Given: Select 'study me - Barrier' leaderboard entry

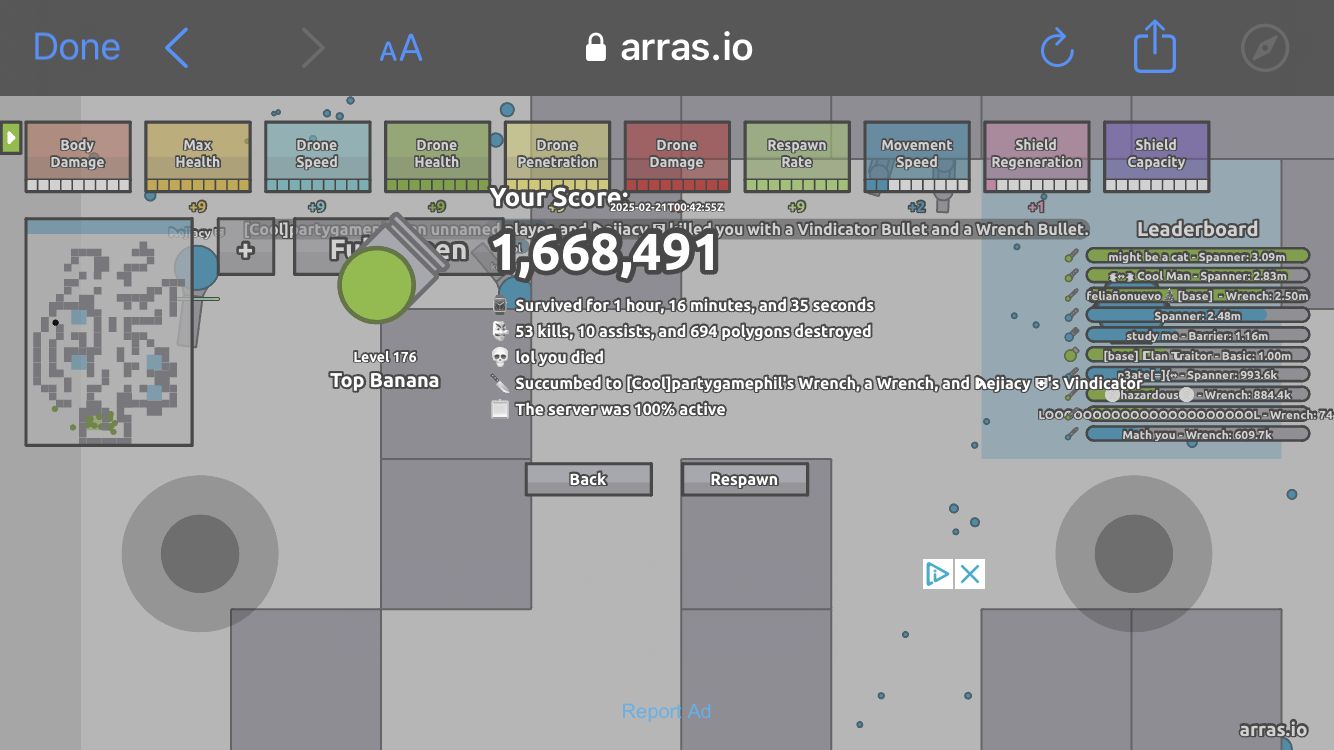Looking at the screenshot, I should coord(1197,335).
